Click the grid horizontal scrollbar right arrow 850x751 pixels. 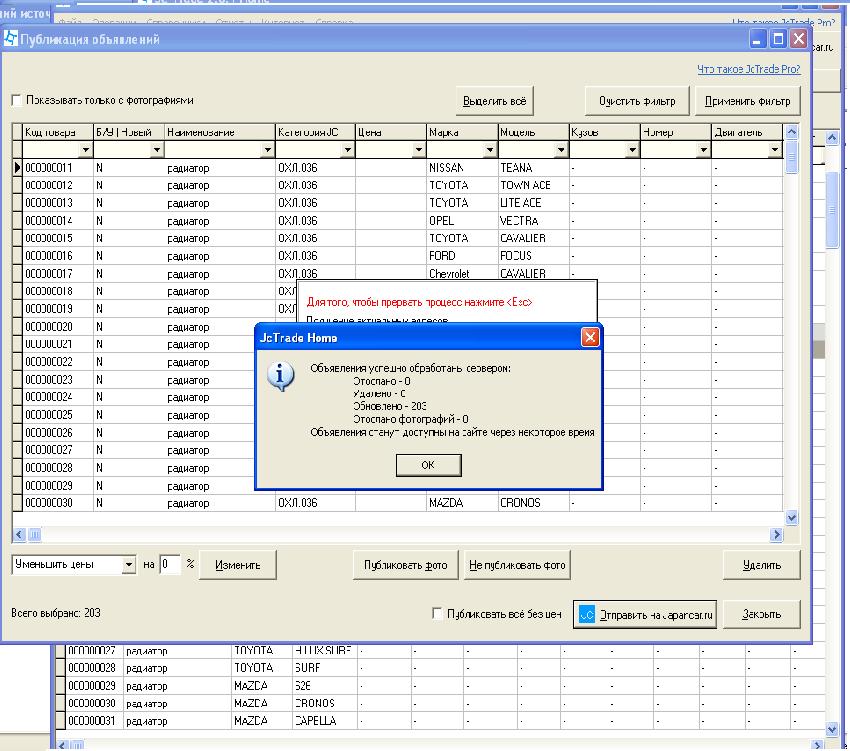point(776,535)
